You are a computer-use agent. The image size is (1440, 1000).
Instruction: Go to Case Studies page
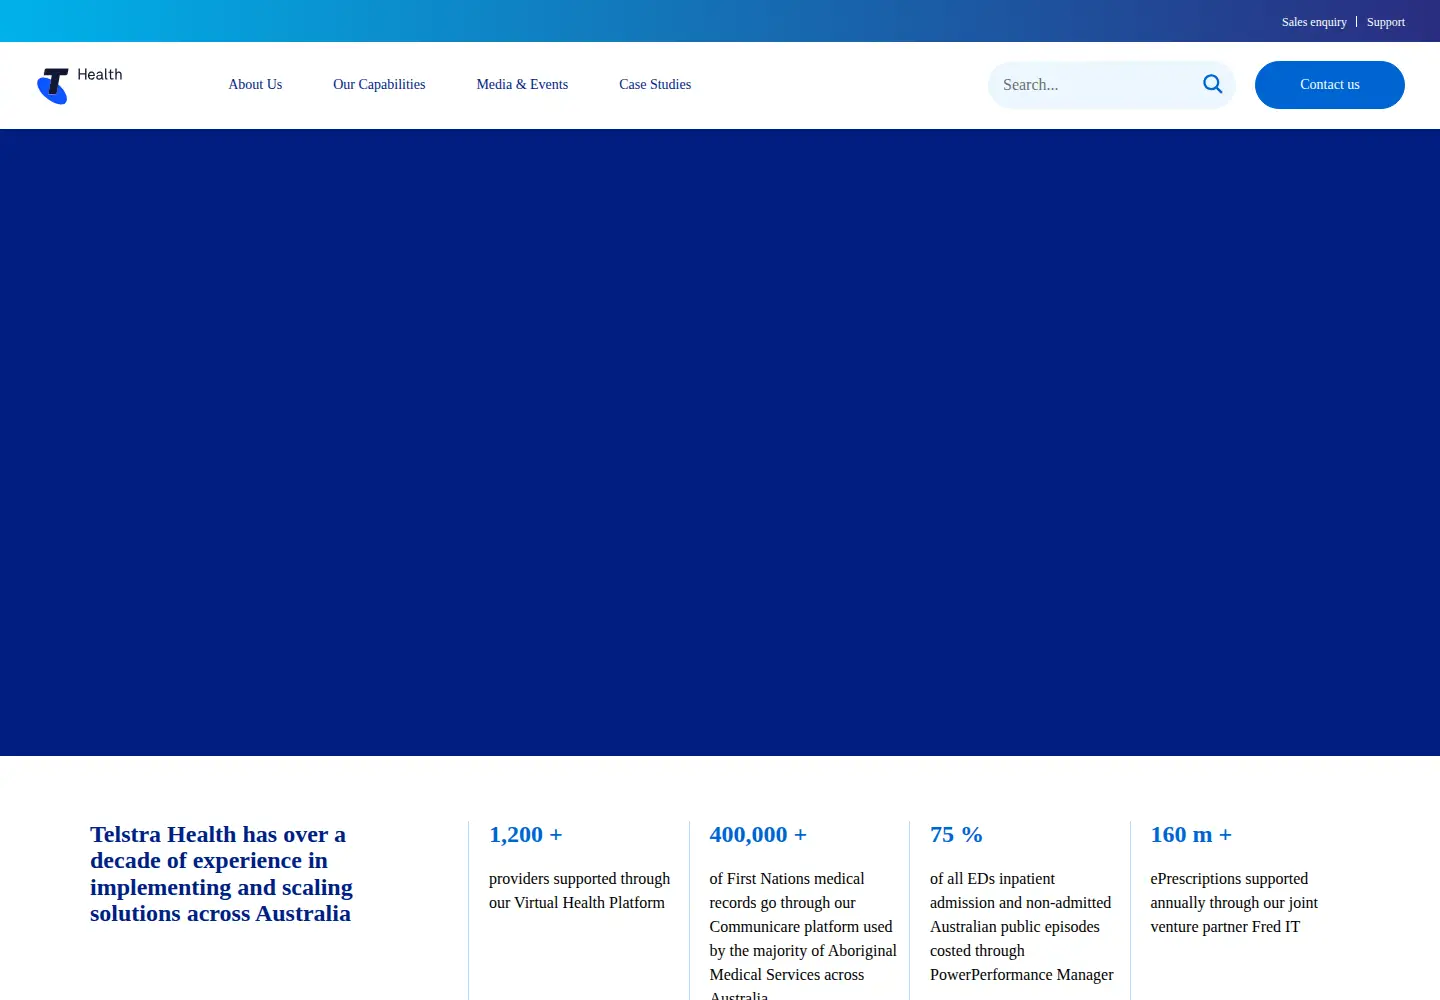tap(655, 85)
